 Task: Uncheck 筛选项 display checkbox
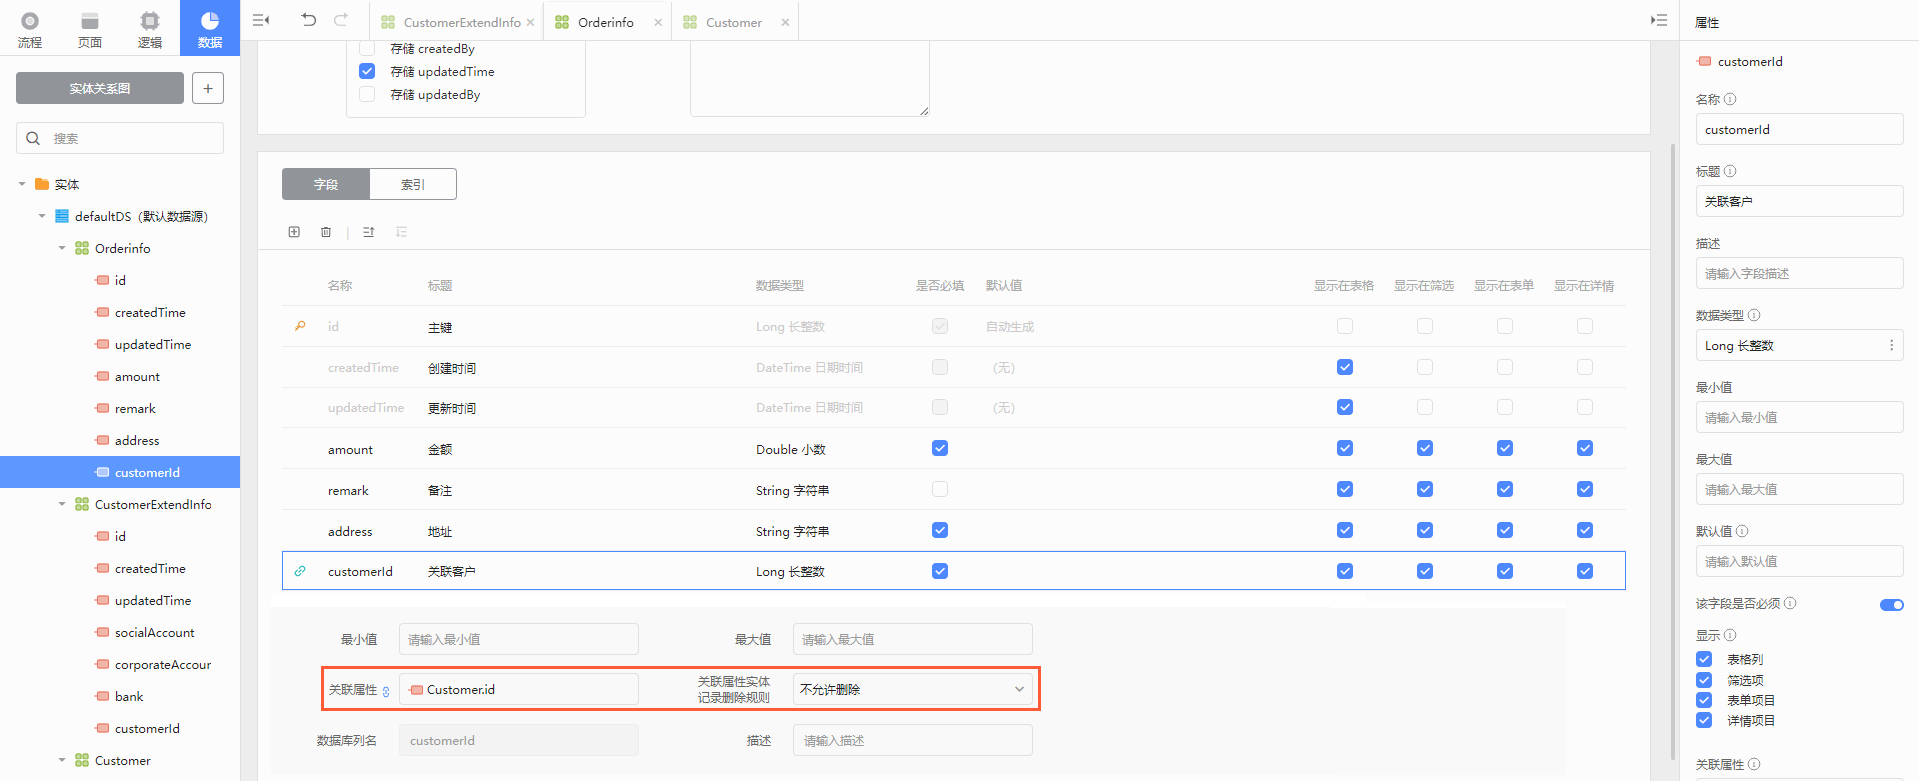1704,680
